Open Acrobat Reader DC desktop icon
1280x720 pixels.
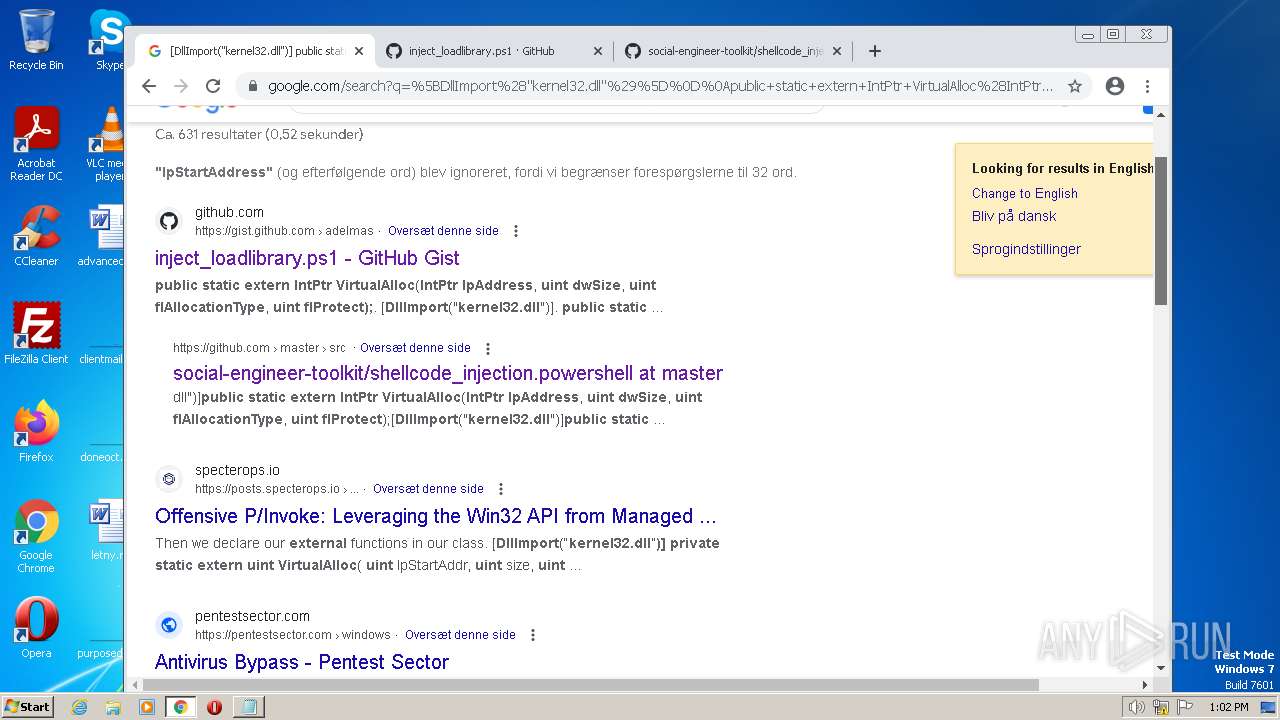[36, 144]
